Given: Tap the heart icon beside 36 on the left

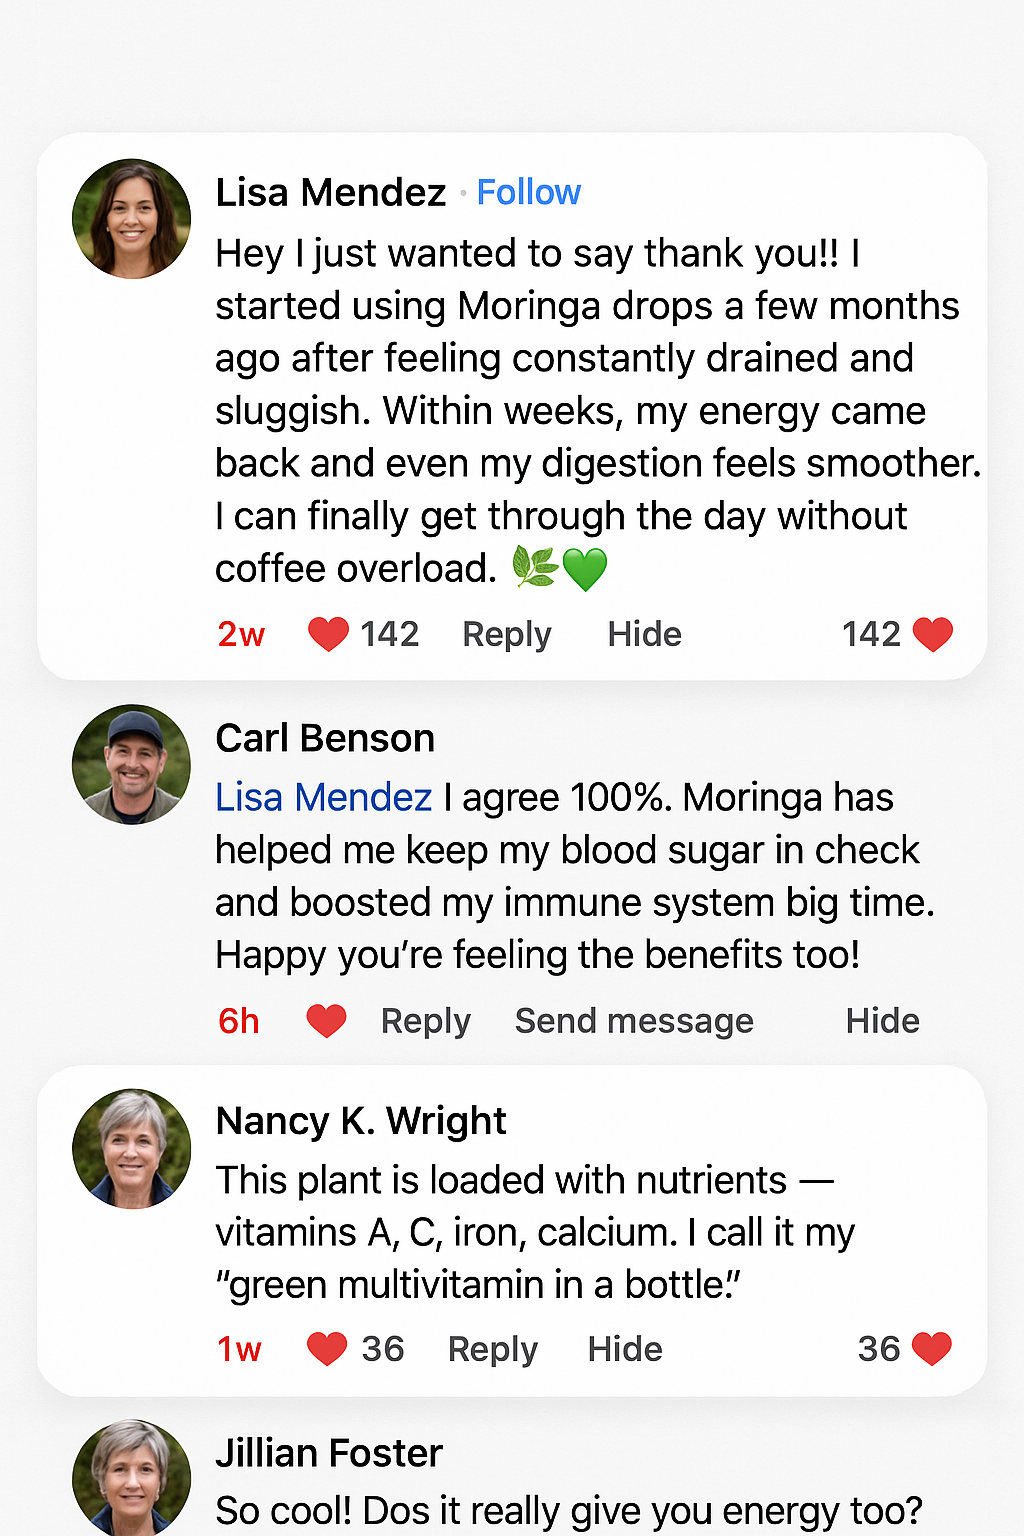Looking at the screenshot, I should click(x=327, y=1349).
